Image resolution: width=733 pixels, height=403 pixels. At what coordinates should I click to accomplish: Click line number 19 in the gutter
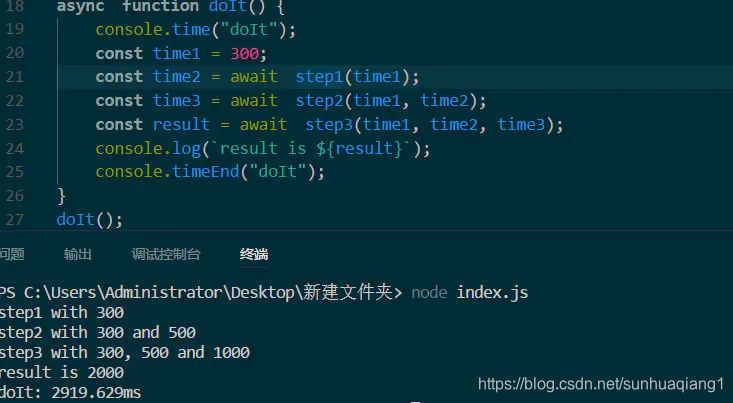coord(14,29)
